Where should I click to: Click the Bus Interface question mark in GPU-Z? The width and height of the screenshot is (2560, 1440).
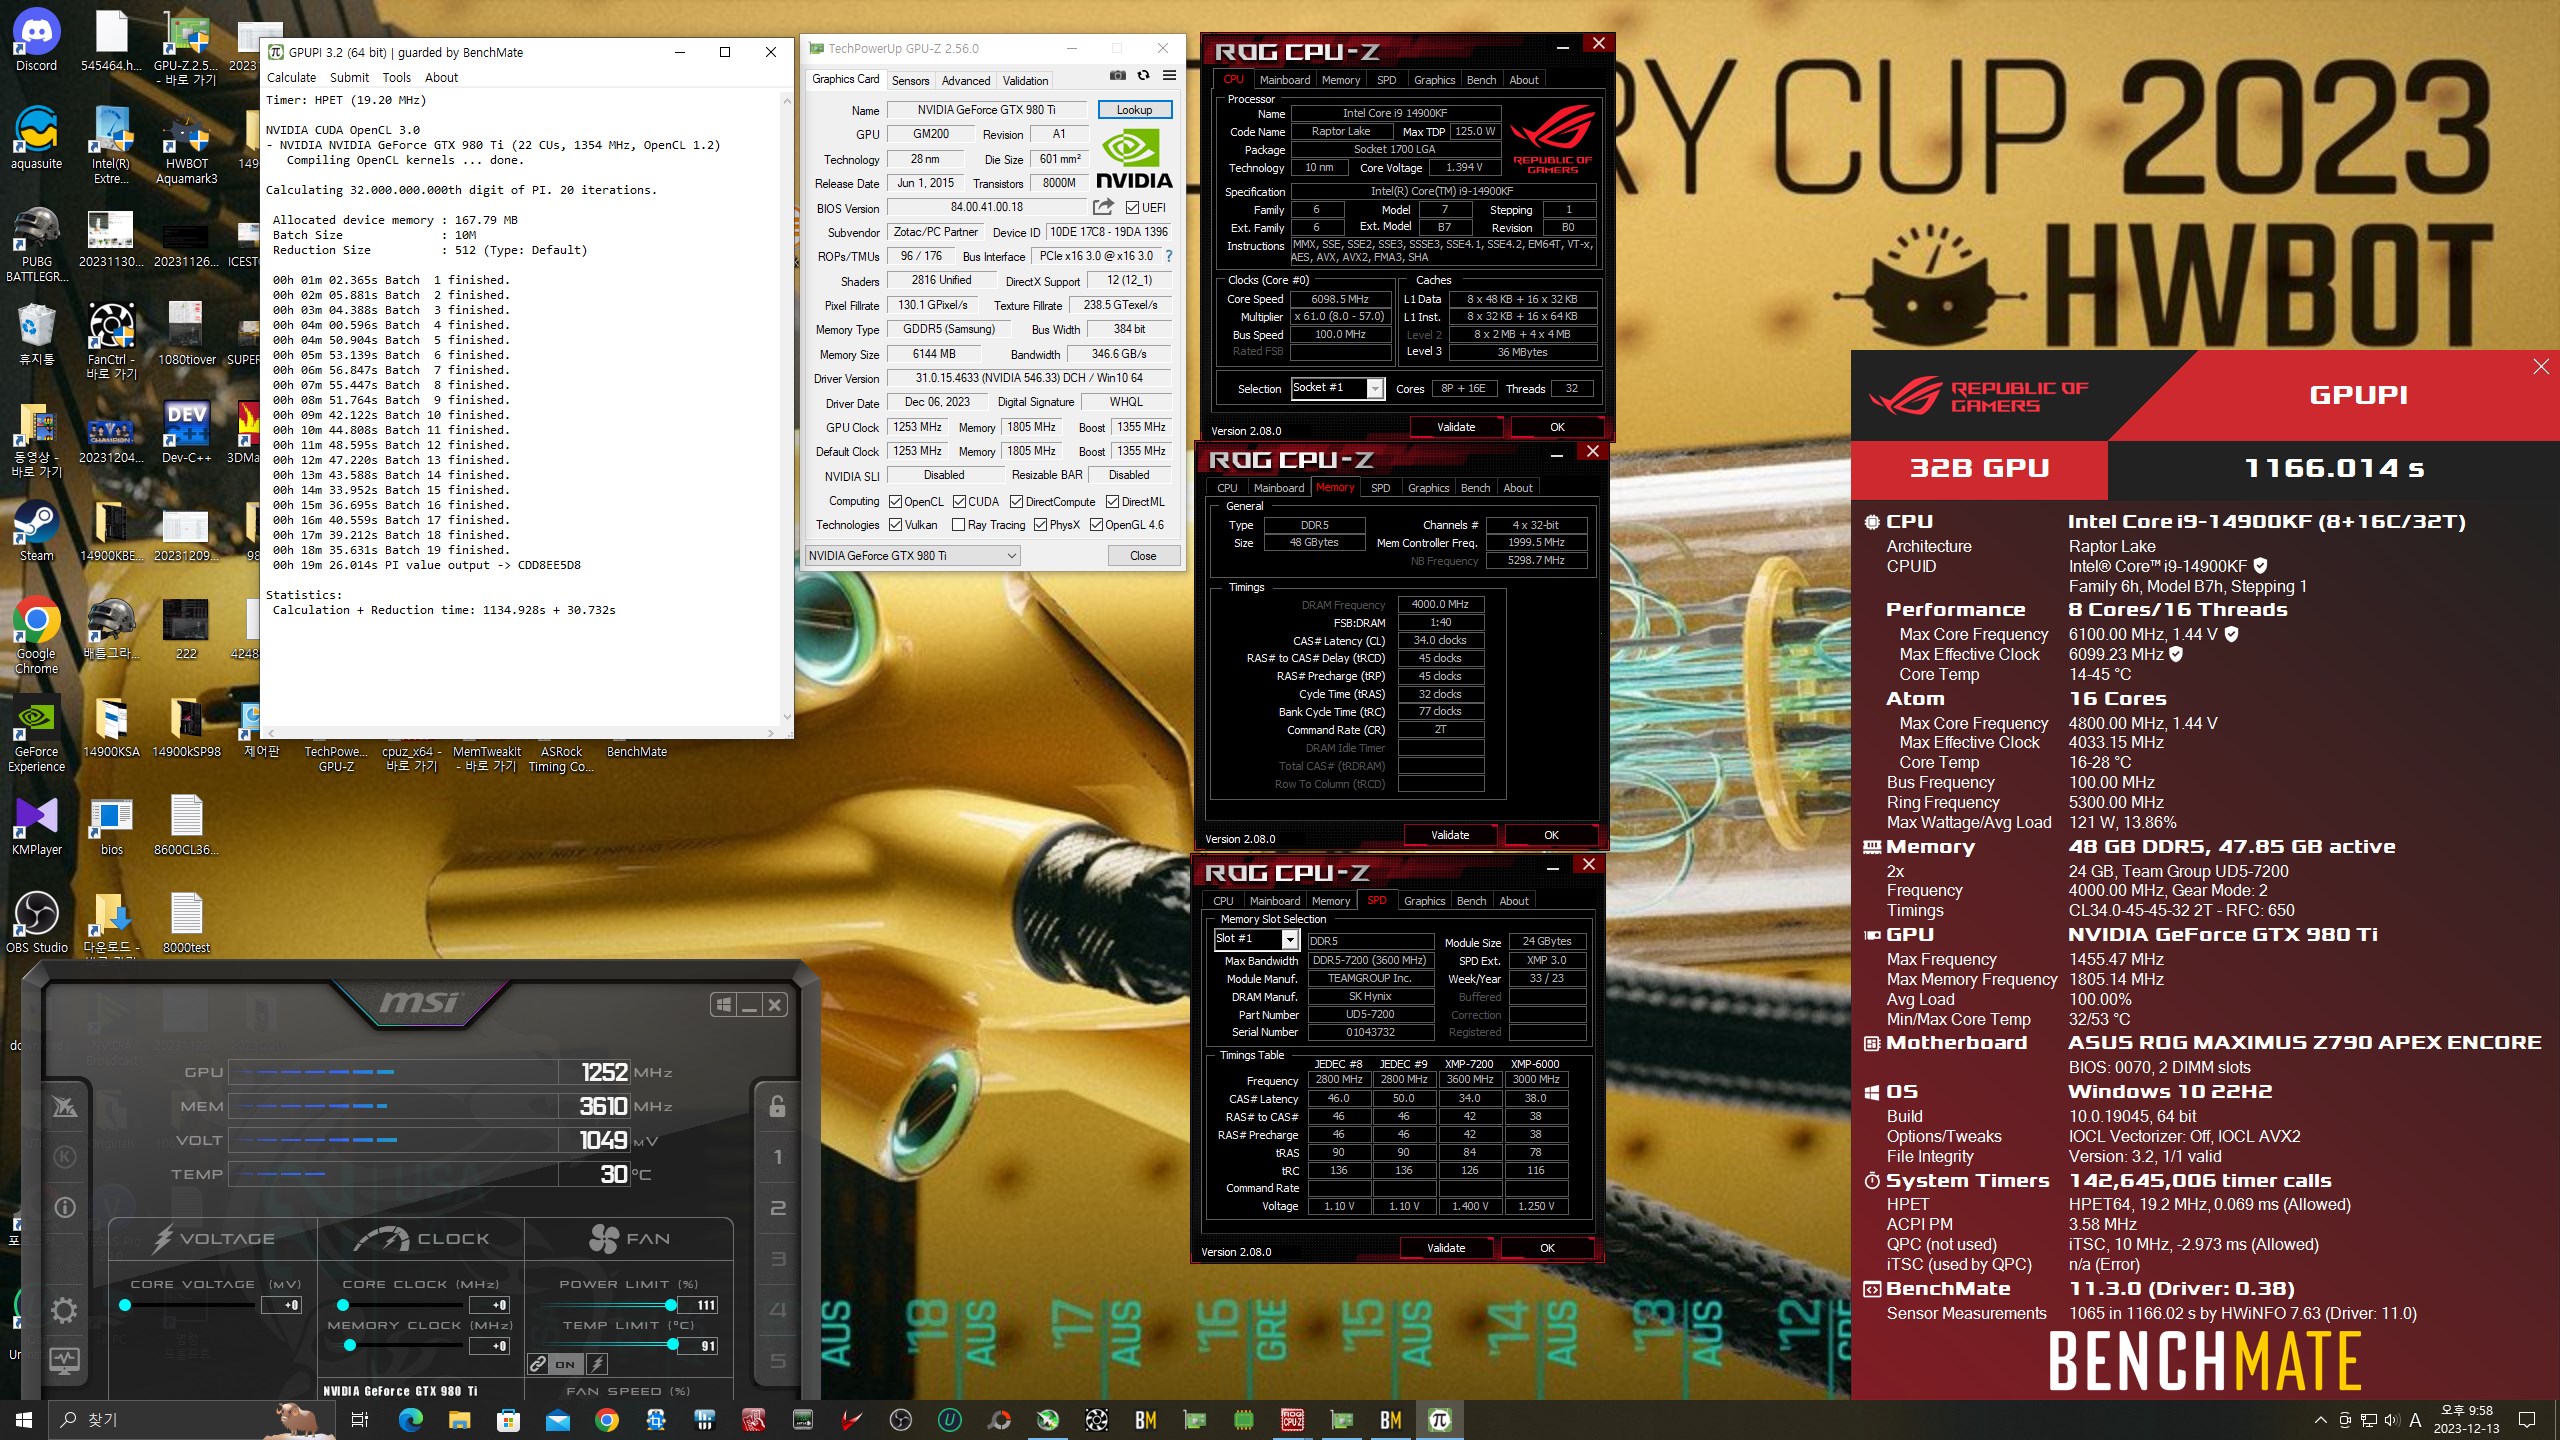(x=1168, y=256)
